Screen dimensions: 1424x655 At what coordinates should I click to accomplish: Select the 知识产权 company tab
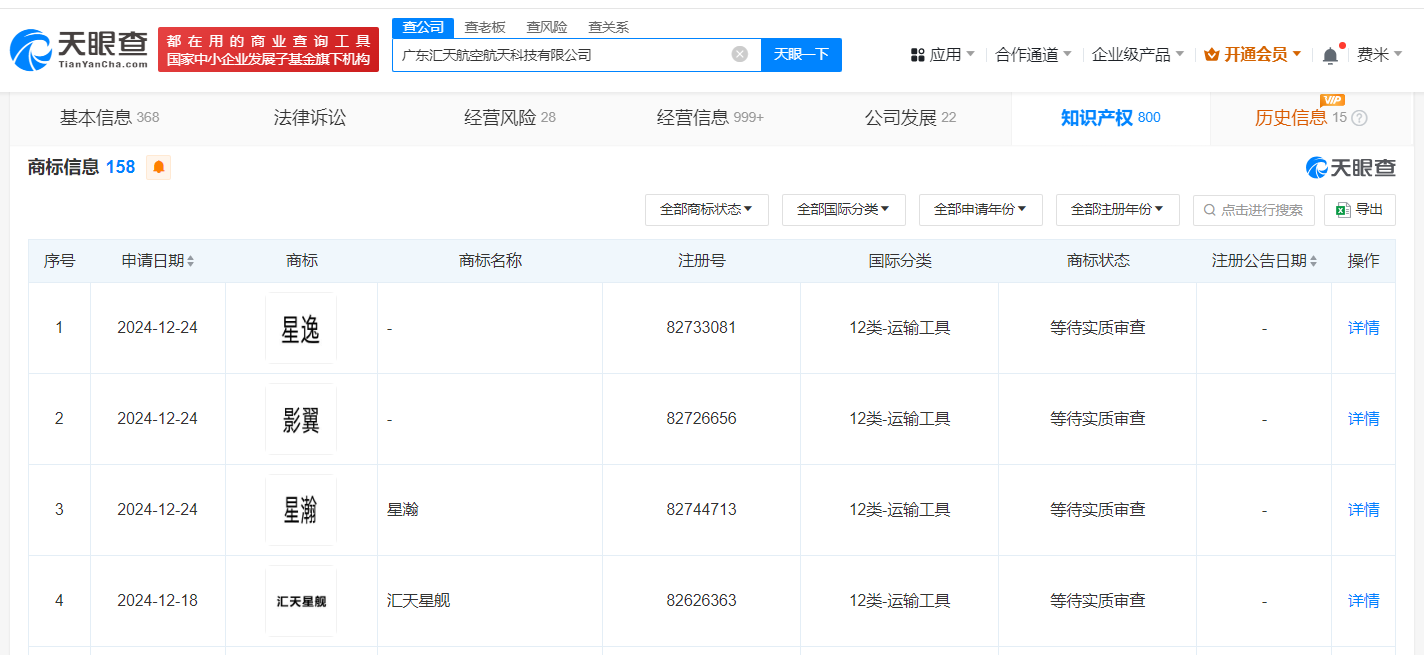(1098, 117)
